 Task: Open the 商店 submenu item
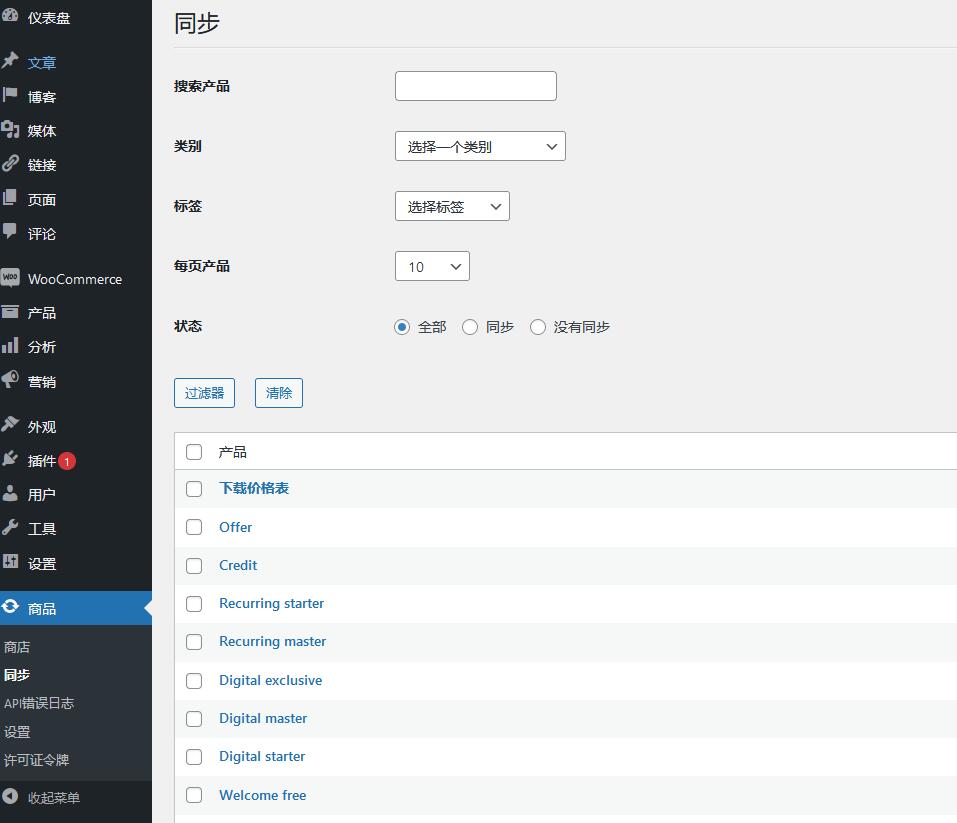coord(17,647)
